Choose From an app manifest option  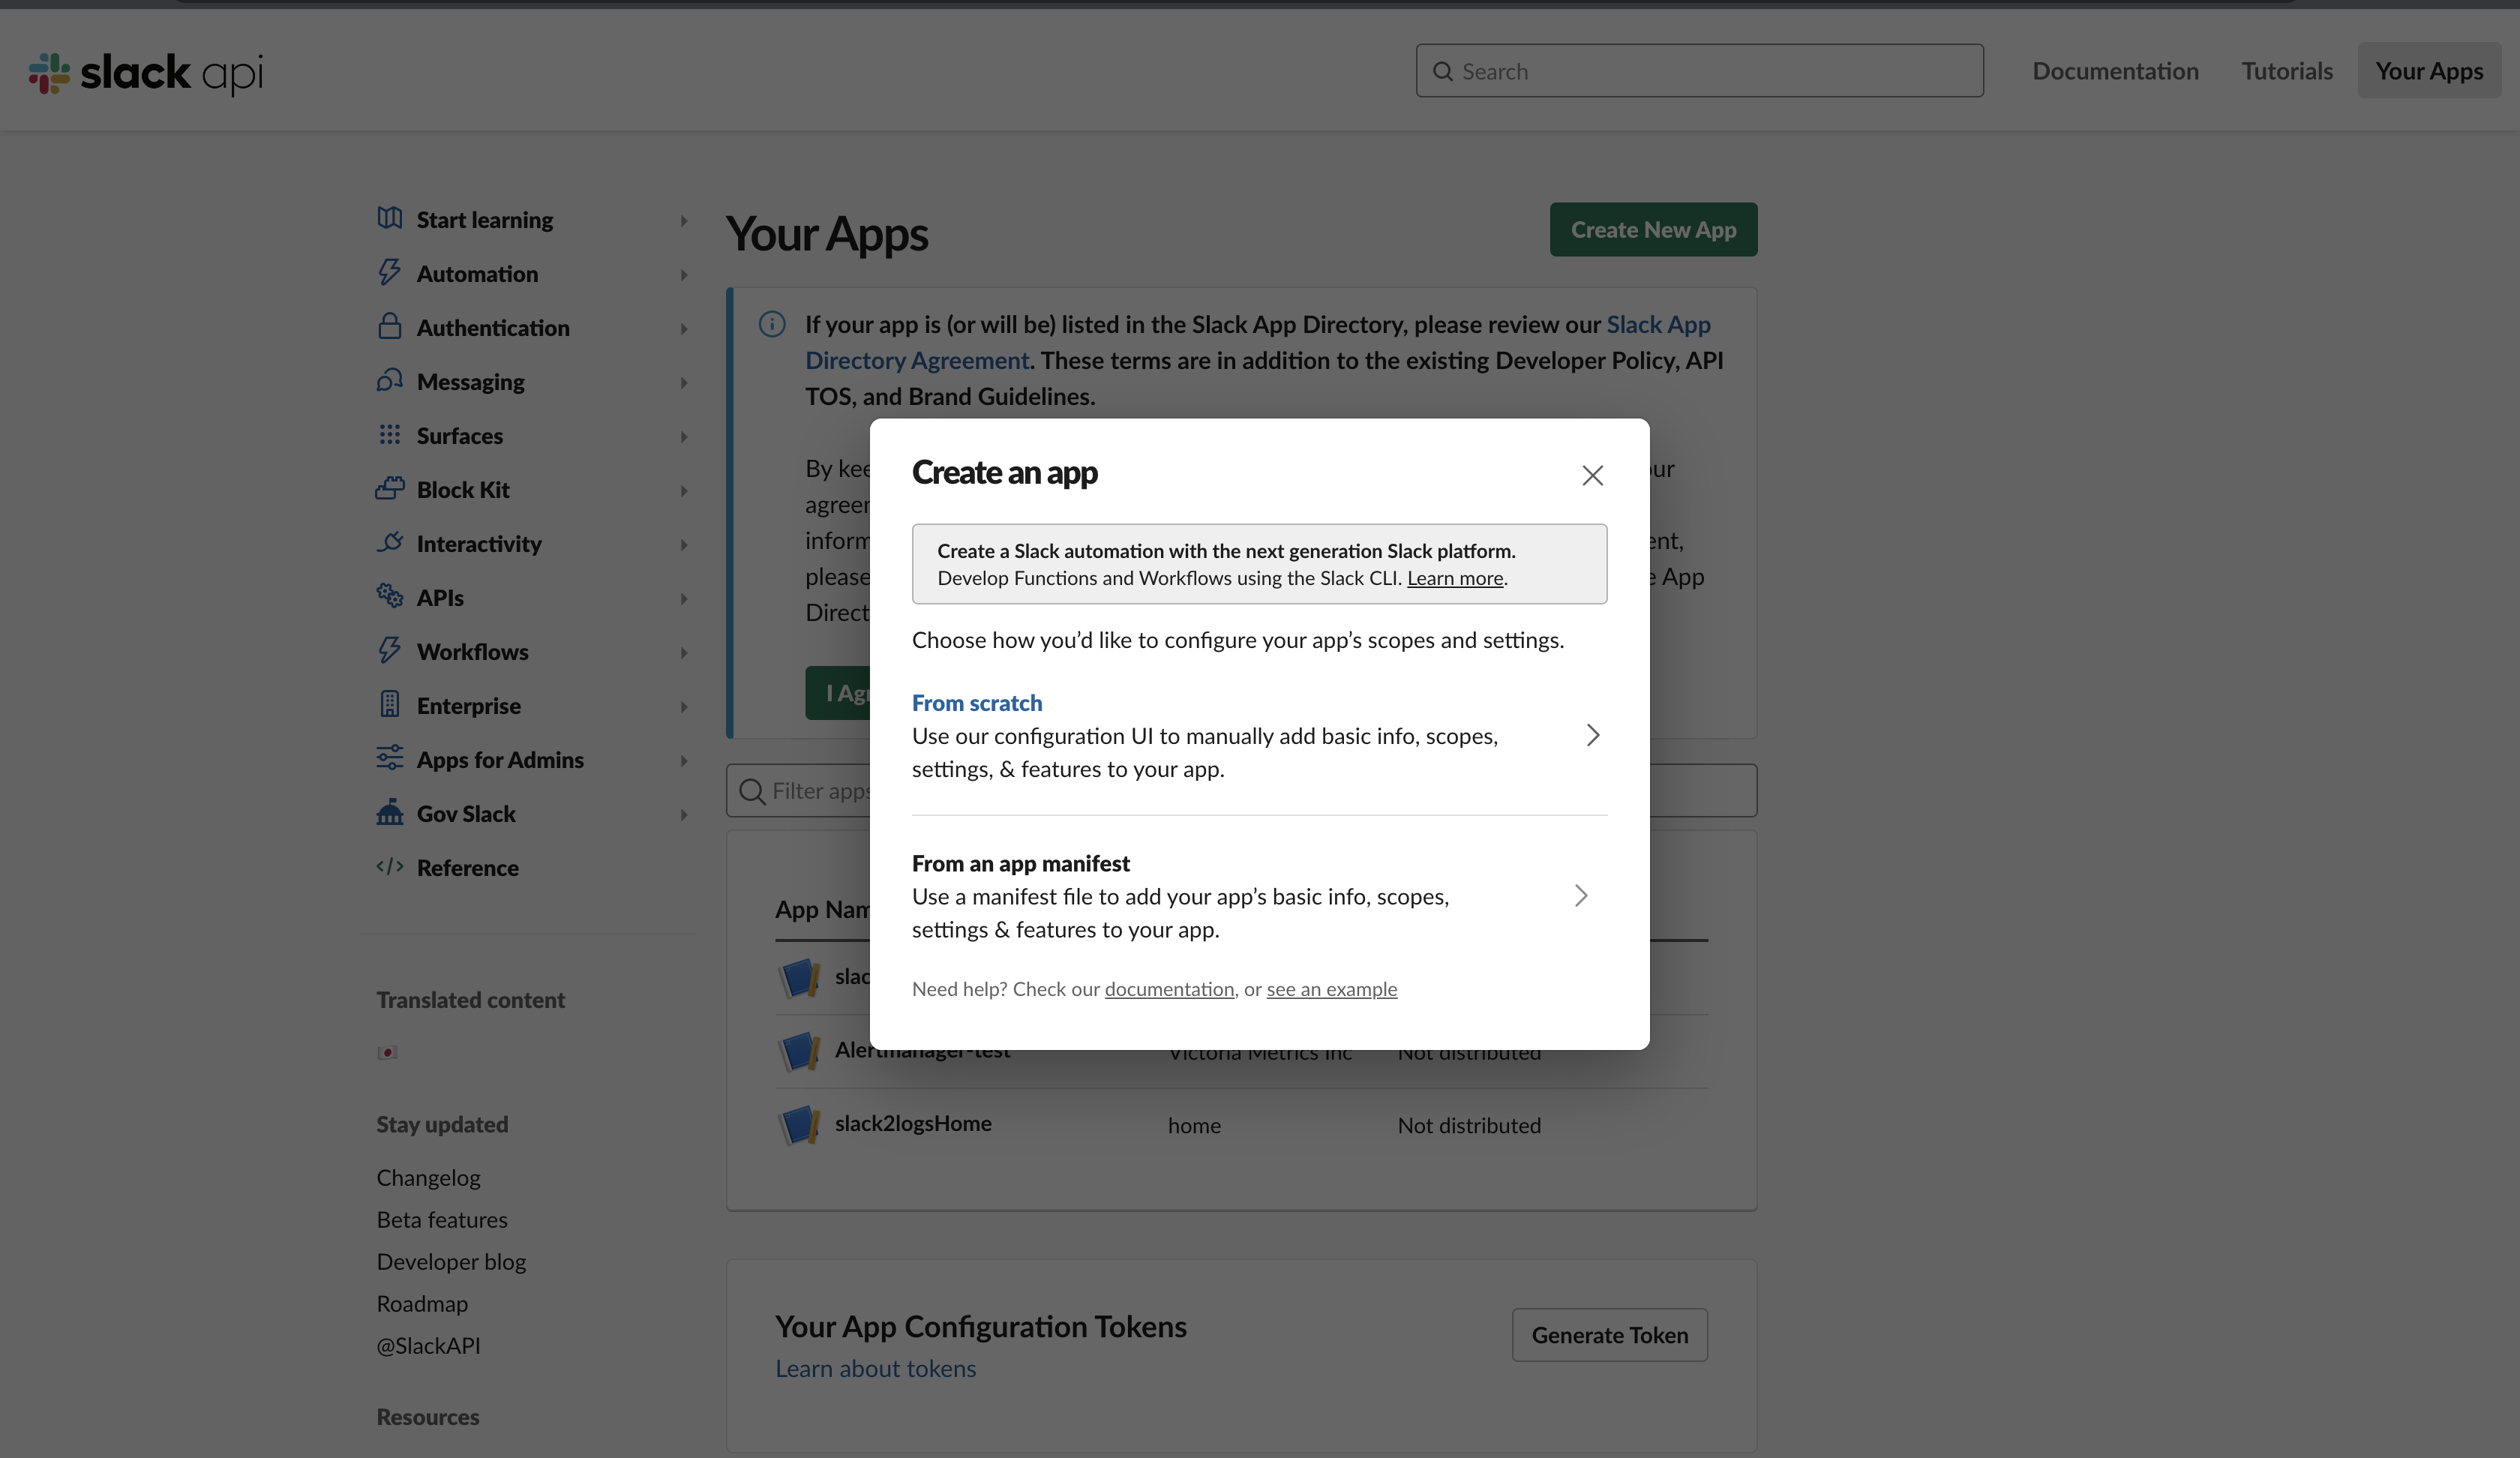click(x=1259, y=895)
